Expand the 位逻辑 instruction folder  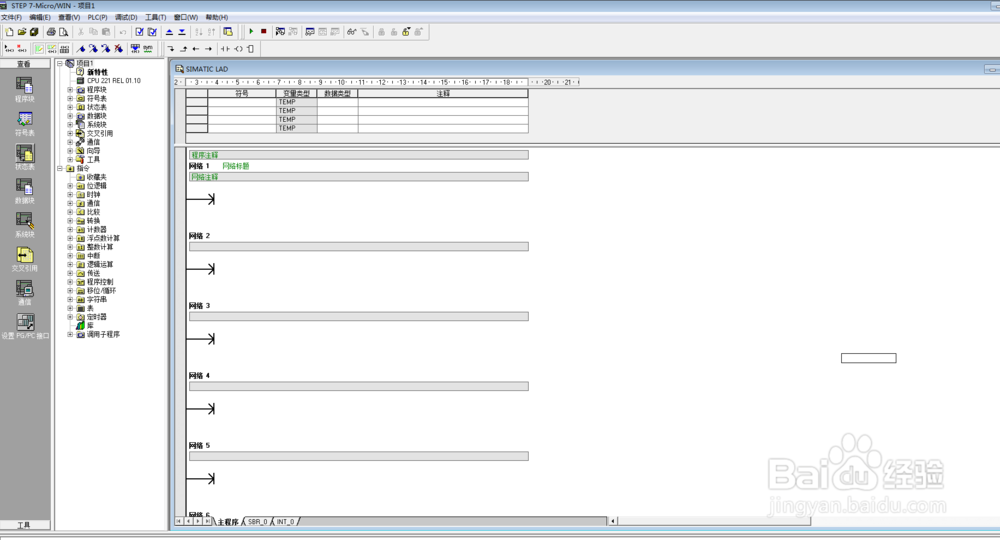point(70,186)
